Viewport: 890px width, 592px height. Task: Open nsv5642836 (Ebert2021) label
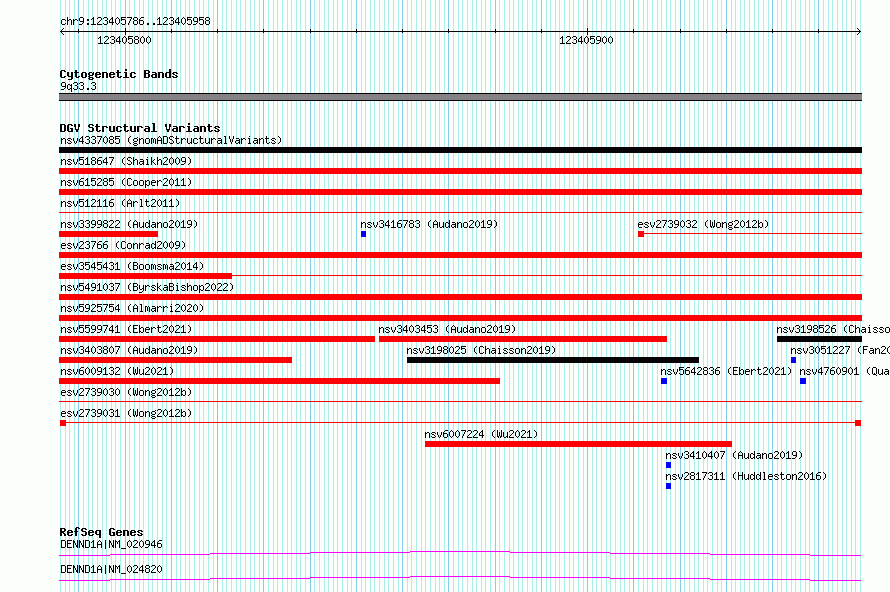726,371
